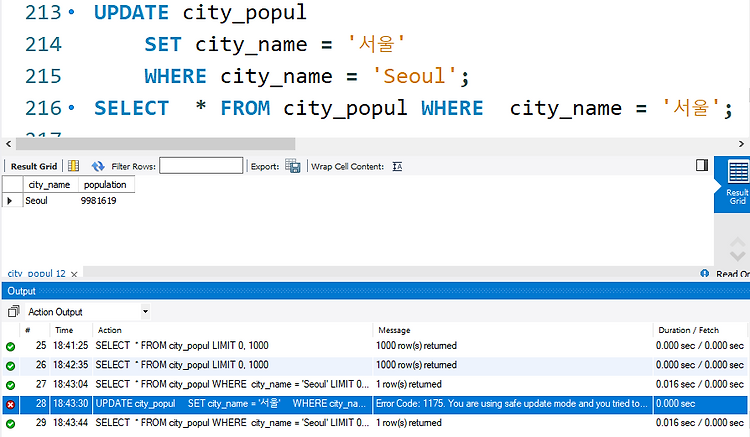Viewport: 750px width, 437px height.
Task: Click the city_name column header
Action: (x=49, y=185)
